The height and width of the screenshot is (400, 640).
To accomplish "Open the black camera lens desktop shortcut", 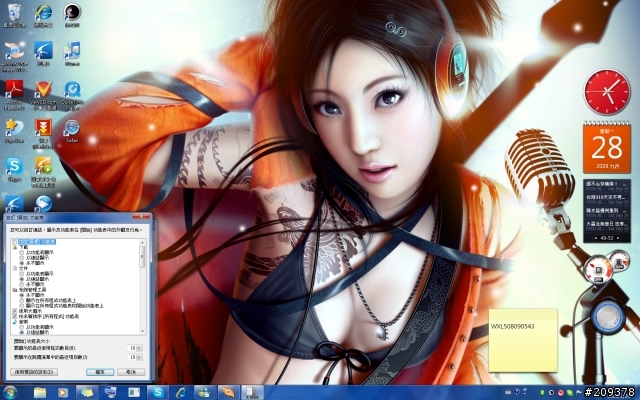I will [x=72, y=15].
